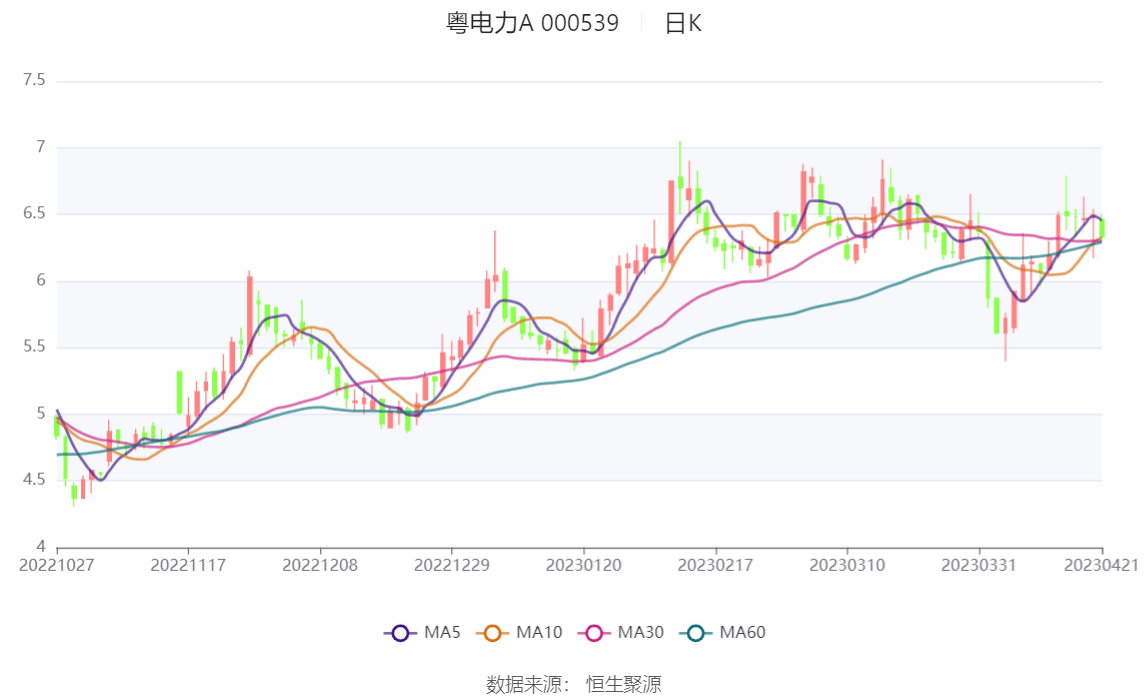Click the x-axis date 20230217
This screenshot has height=699, width=1148.
tap(715, 565)
